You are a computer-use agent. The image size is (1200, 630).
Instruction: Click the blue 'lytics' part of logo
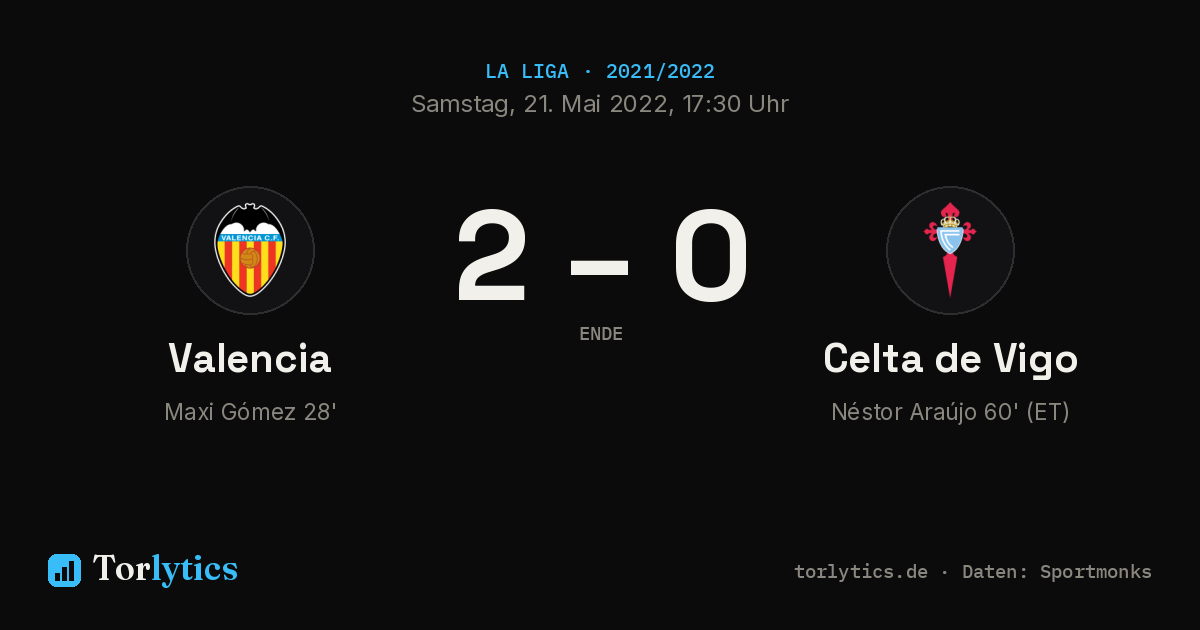pyautogui.click(x=194, y=569)
